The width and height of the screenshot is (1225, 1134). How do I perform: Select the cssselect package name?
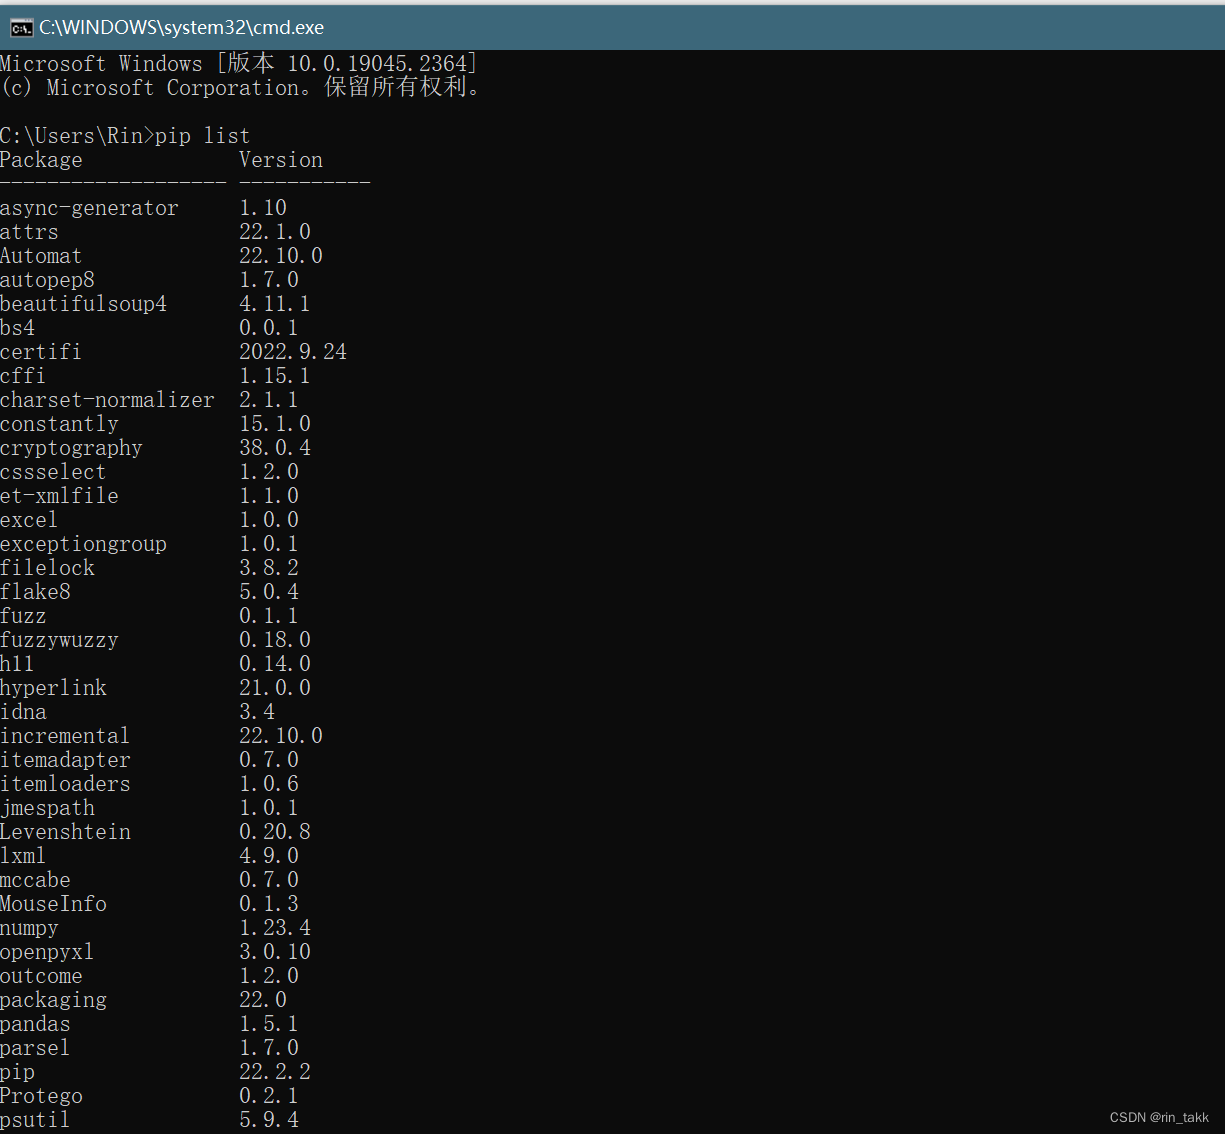(53, 472)
